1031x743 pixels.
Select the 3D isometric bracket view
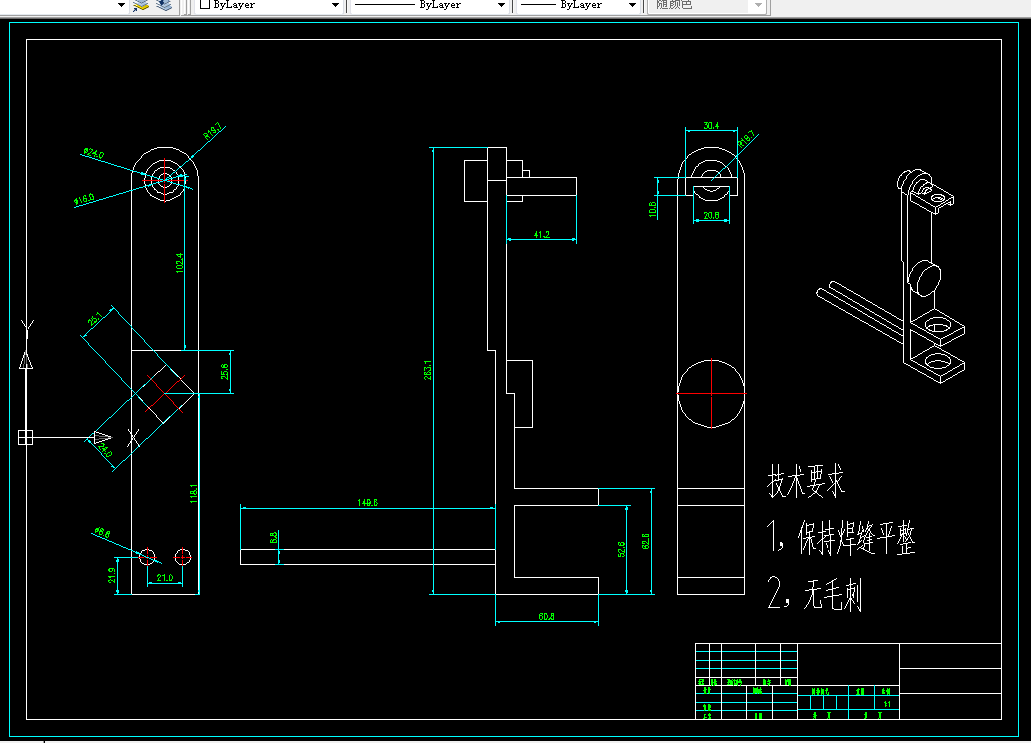(891, 276)
